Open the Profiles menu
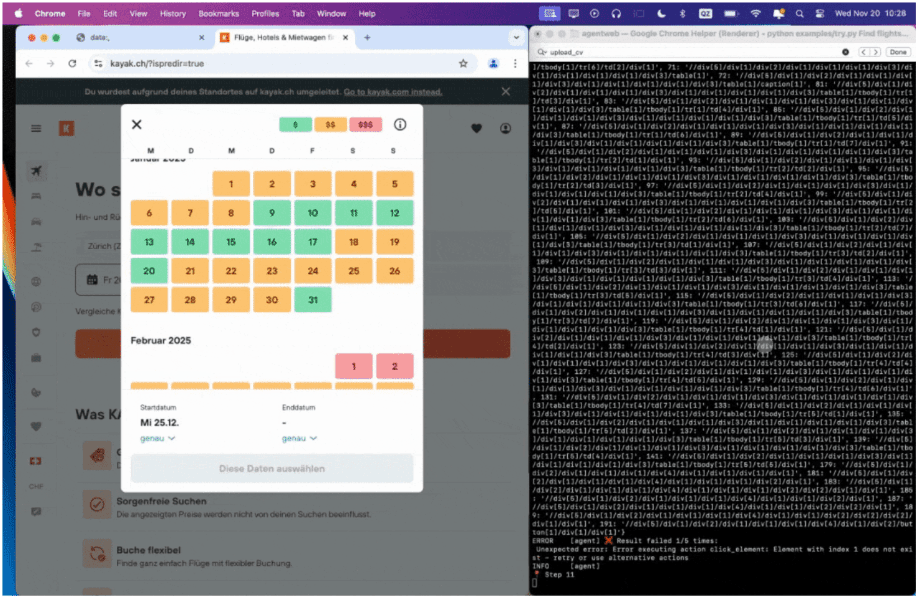This screenshot has height=600, width=917. 266,13
